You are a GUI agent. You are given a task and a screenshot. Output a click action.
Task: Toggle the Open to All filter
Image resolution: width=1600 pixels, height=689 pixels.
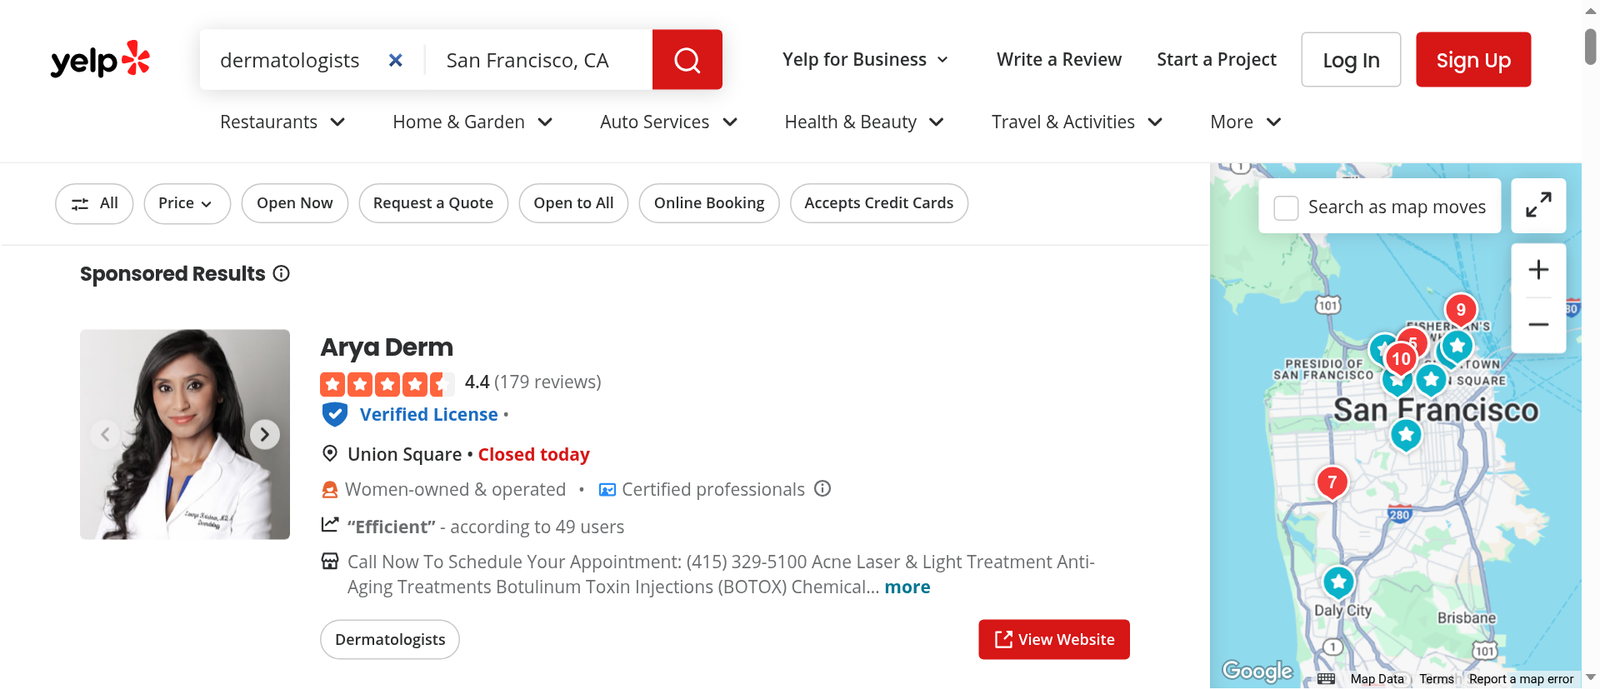[x=574, y=203]
